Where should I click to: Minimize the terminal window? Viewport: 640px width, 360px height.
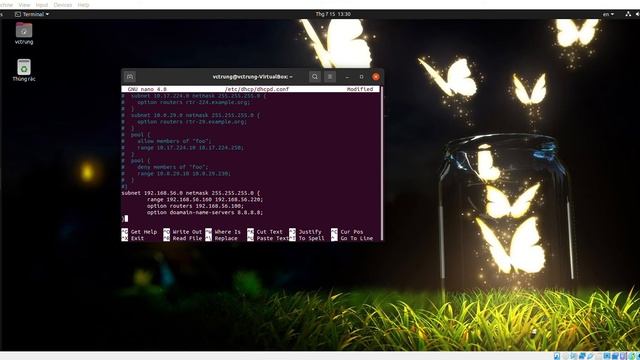pyautogui.click(x=347, y=77)
